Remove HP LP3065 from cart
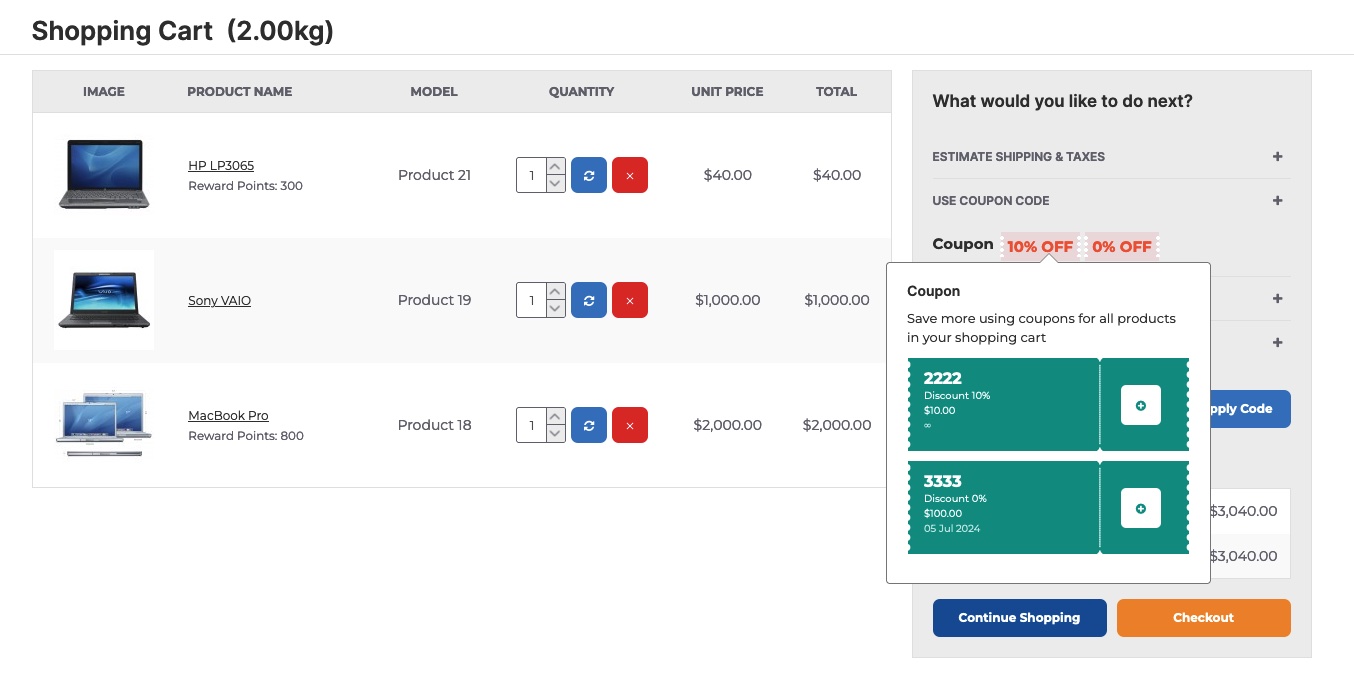Viewport: 1354px width, 692px height. coord(630,175)
